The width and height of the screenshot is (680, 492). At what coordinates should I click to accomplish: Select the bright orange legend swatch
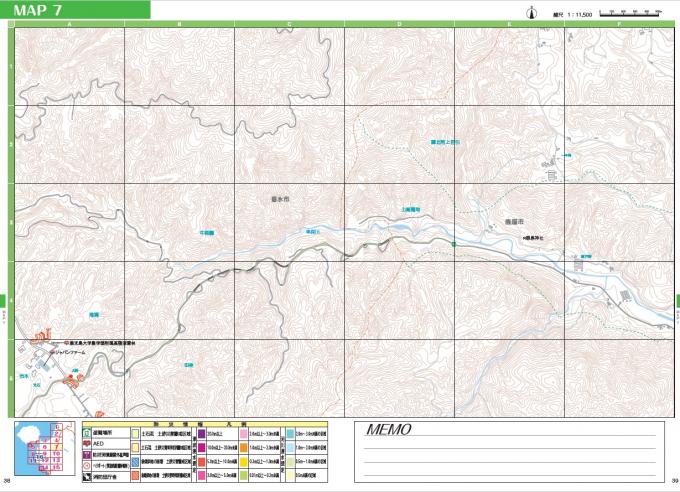pyautogui.click(x=243, y=447)
